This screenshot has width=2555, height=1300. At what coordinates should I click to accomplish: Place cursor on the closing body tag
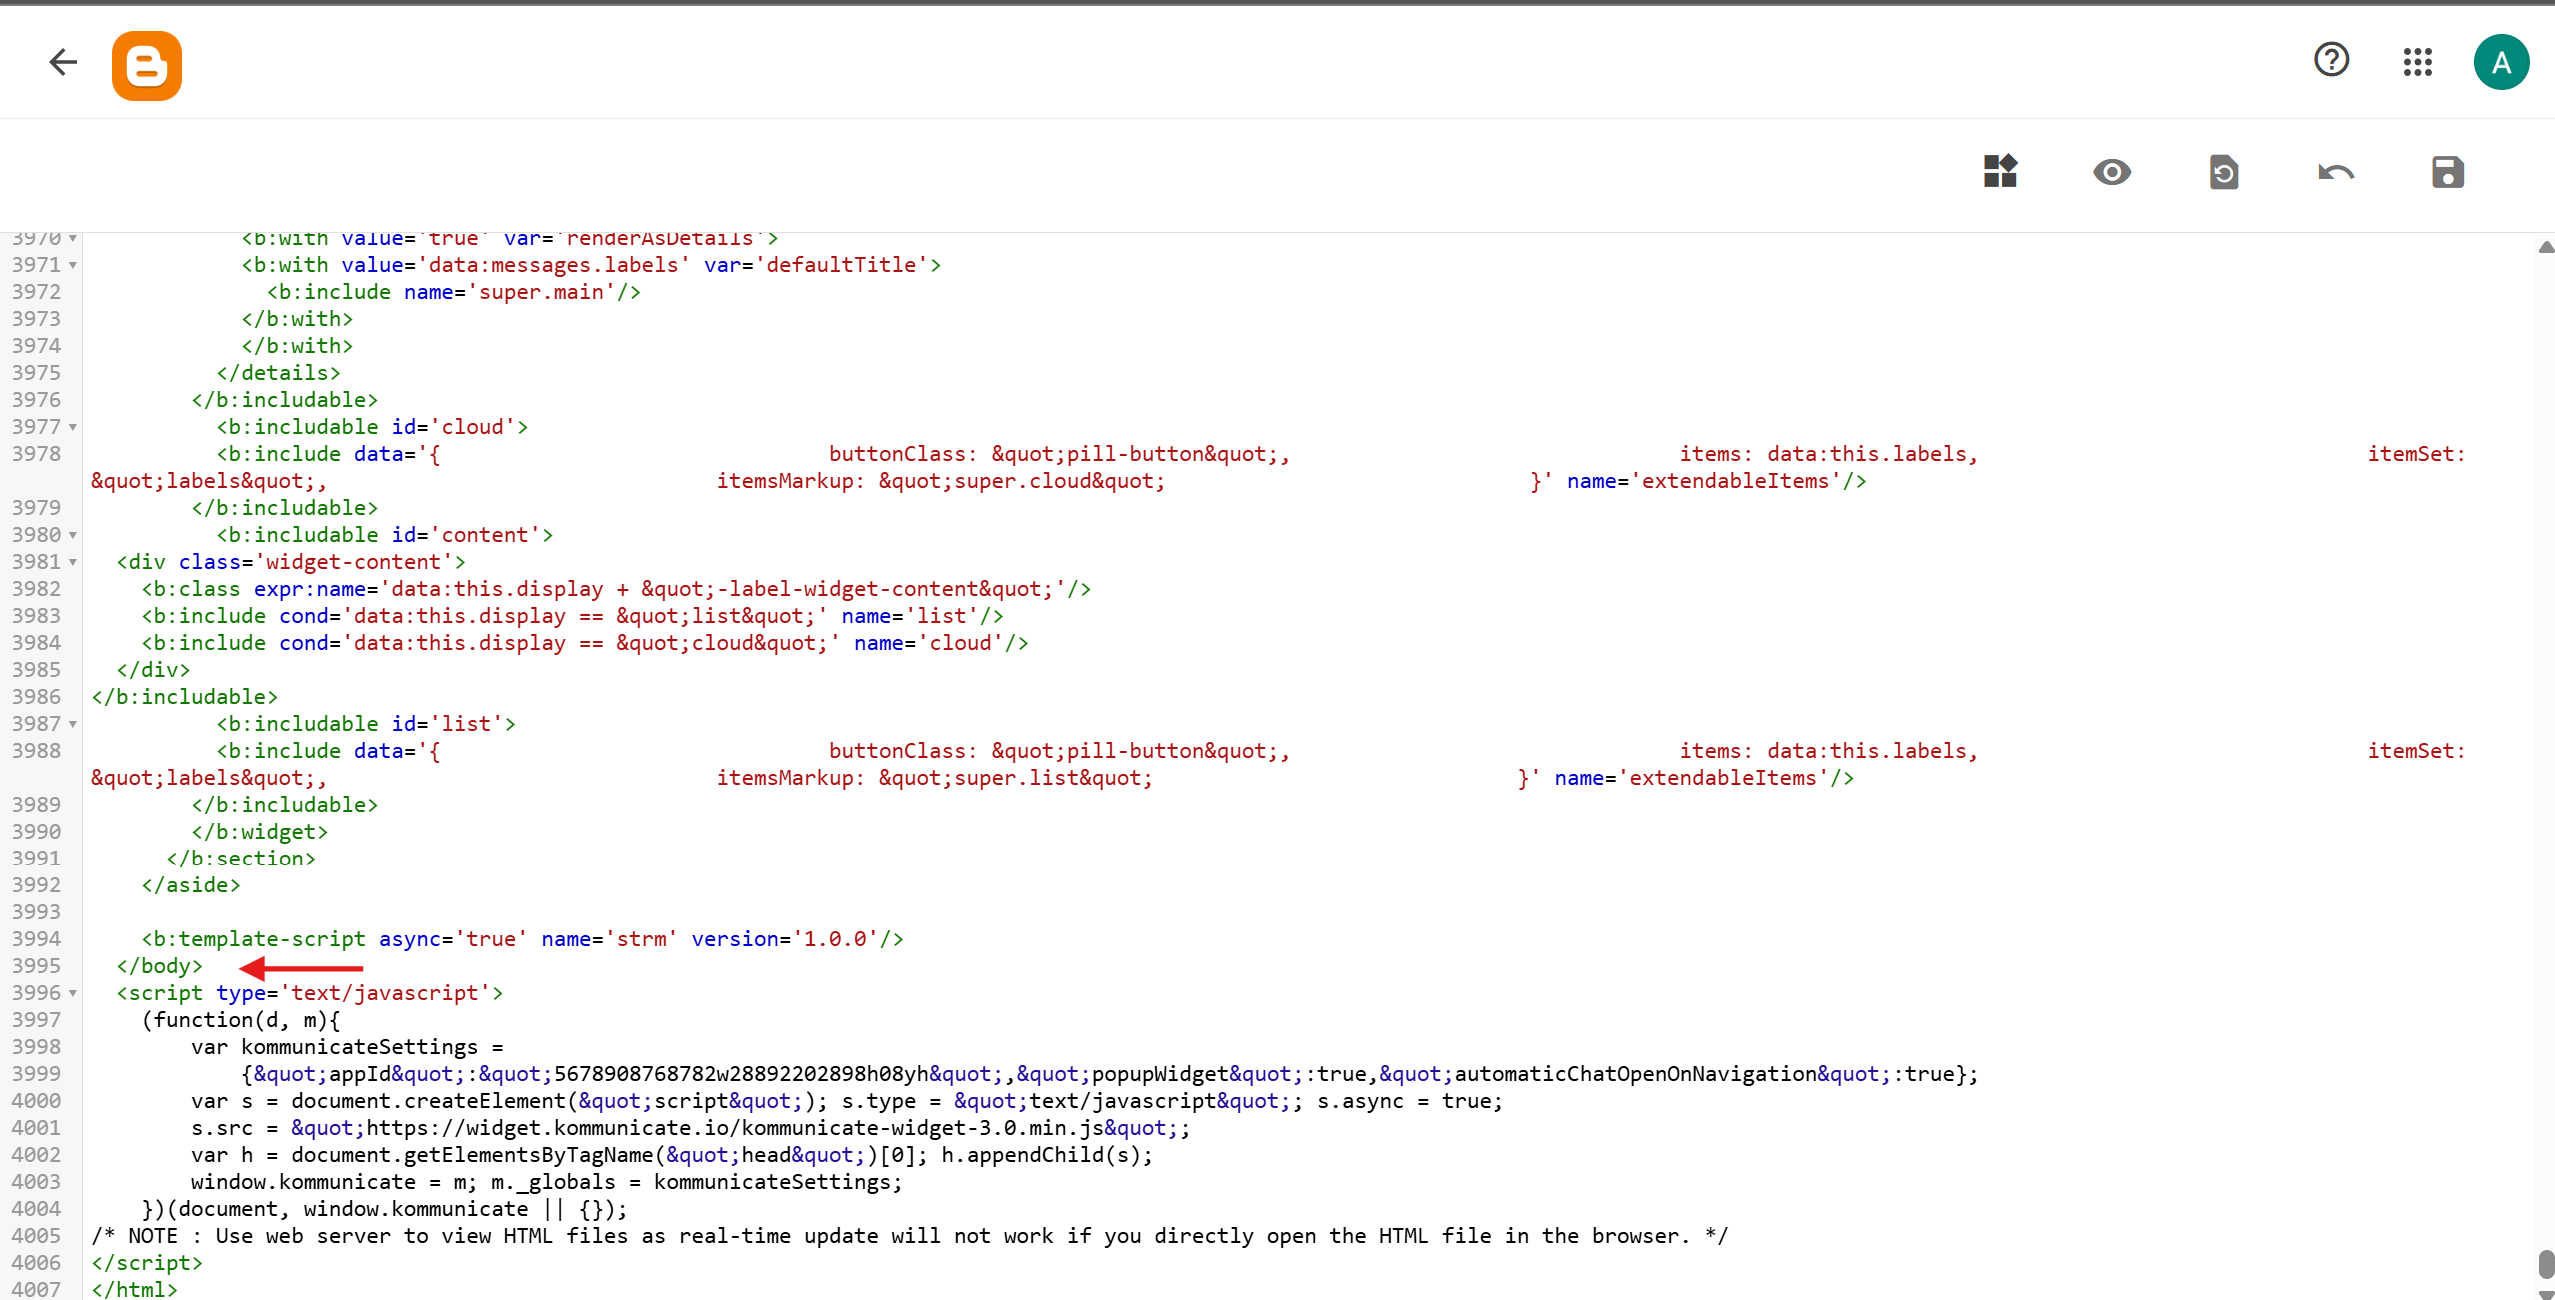tap(160, 966)
